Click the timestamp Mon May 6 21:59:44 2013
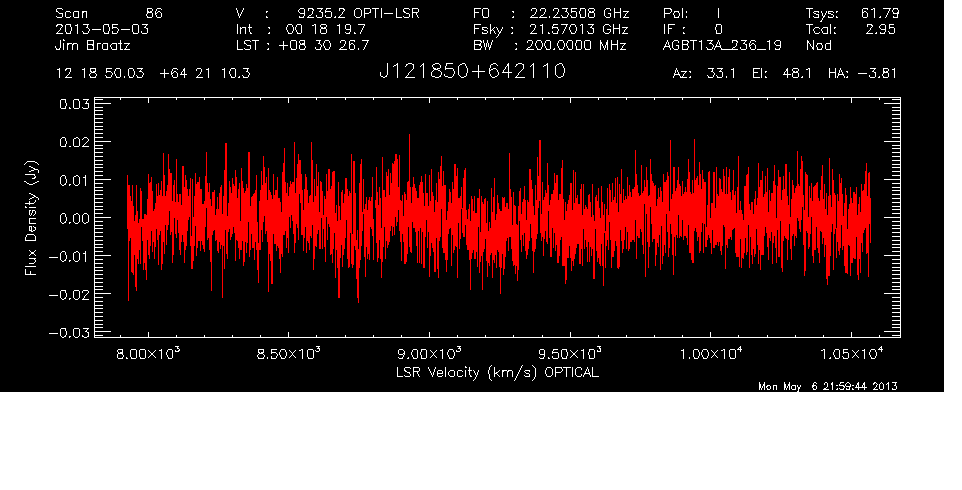 (827, 386)
